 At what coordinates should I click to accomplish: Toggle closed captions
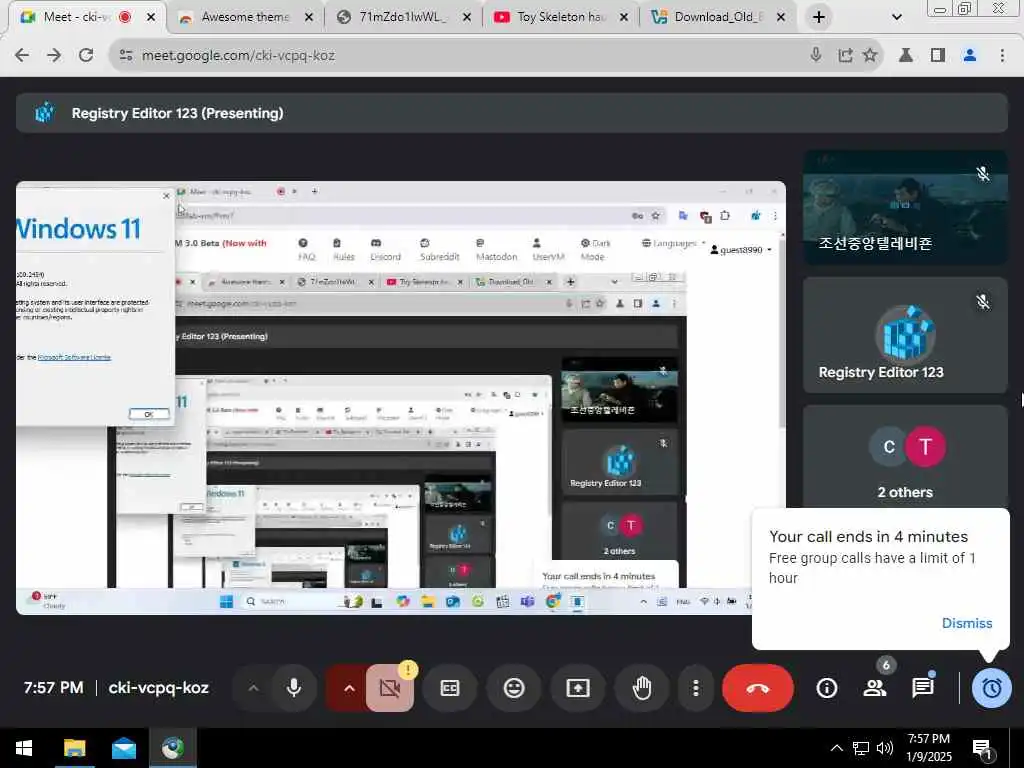450,688
